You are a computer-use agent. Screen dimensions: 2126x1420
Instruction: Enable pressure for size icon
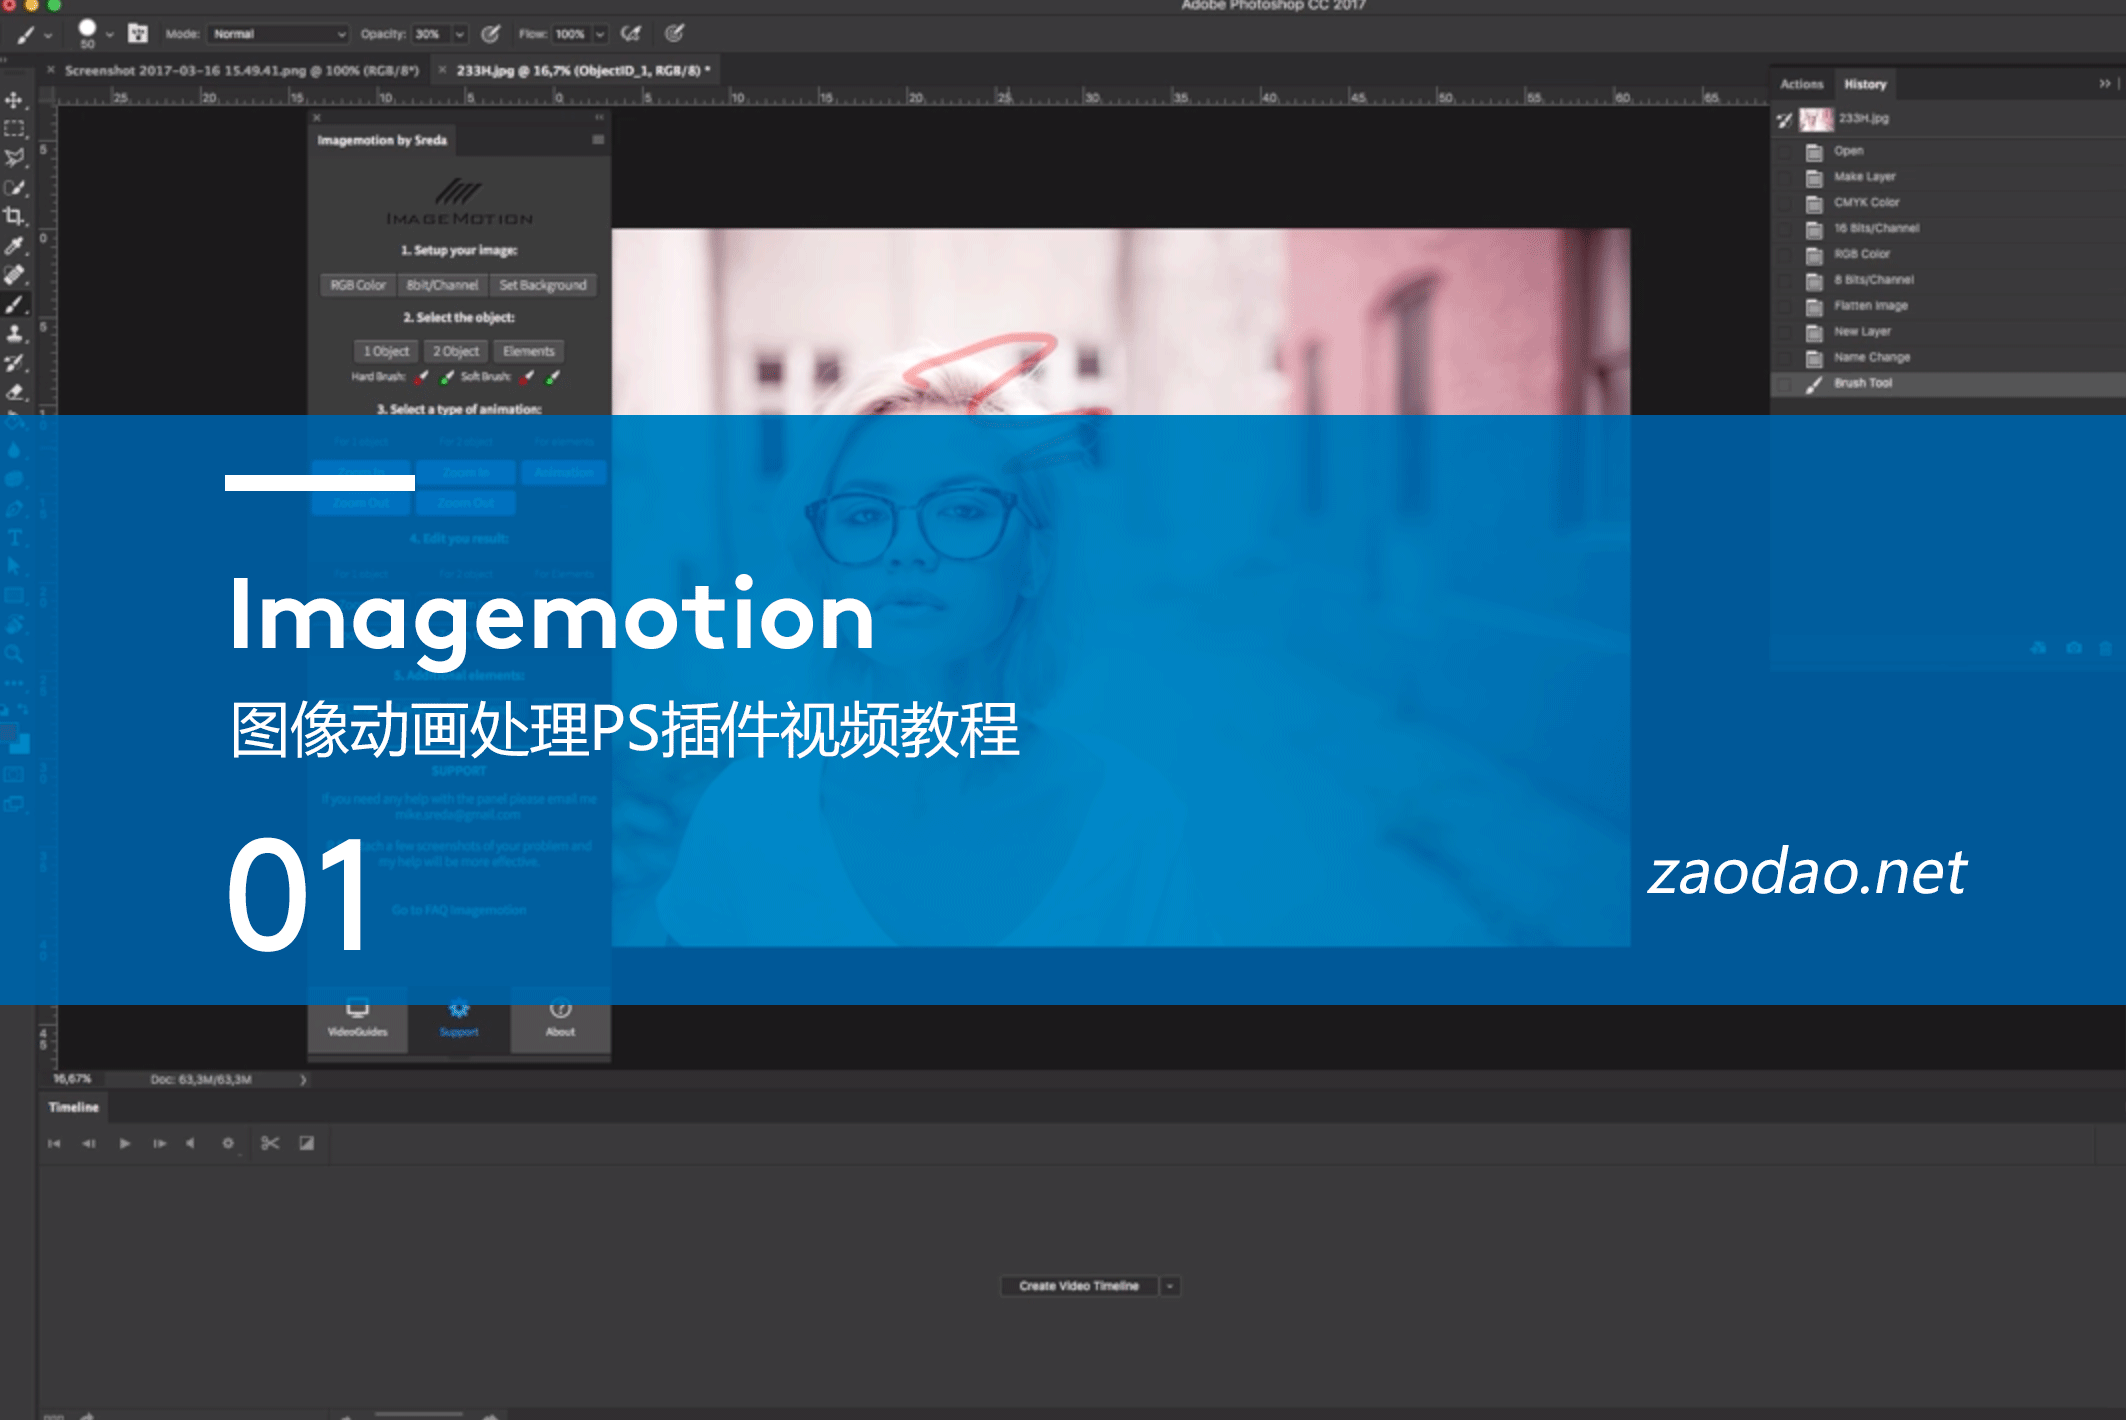click(x=675, y=34)
